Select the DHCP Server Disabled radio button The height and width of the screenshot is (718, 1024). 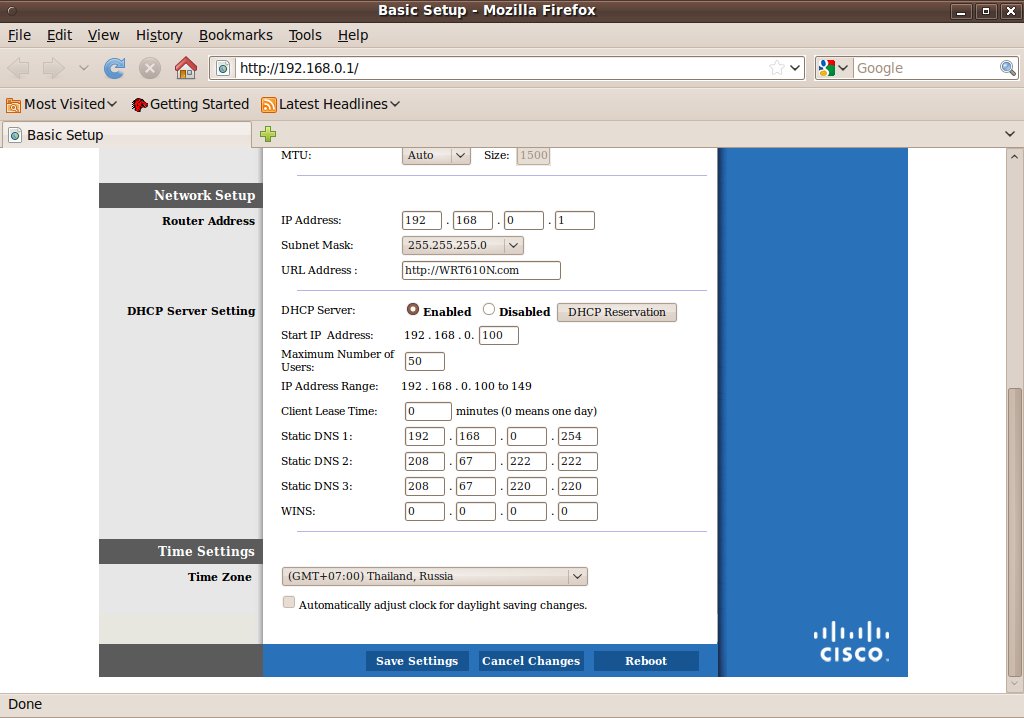coord(489,310)
